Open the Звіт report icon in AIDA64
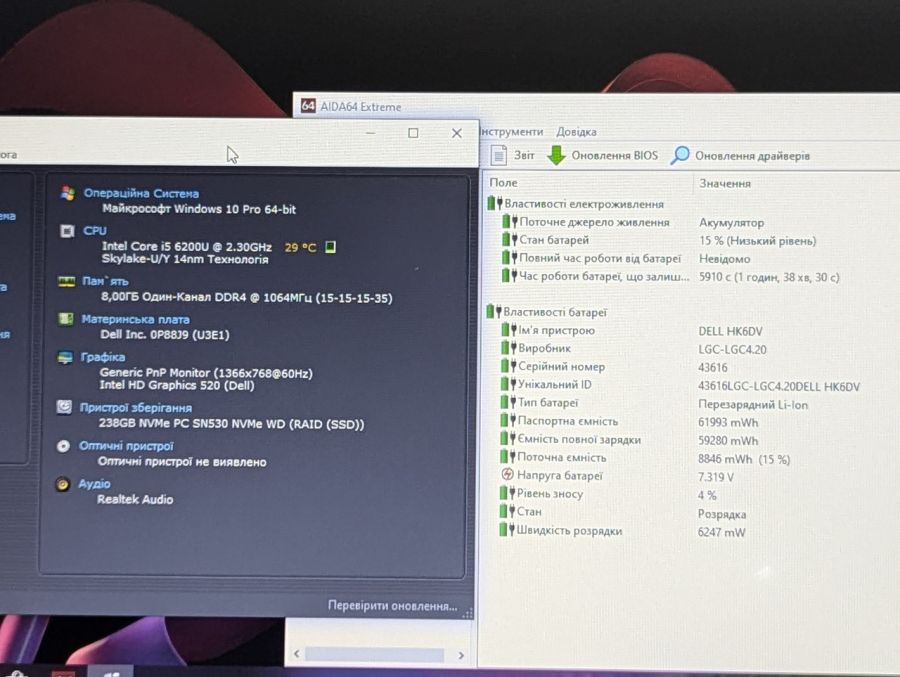 coord(499,155)
